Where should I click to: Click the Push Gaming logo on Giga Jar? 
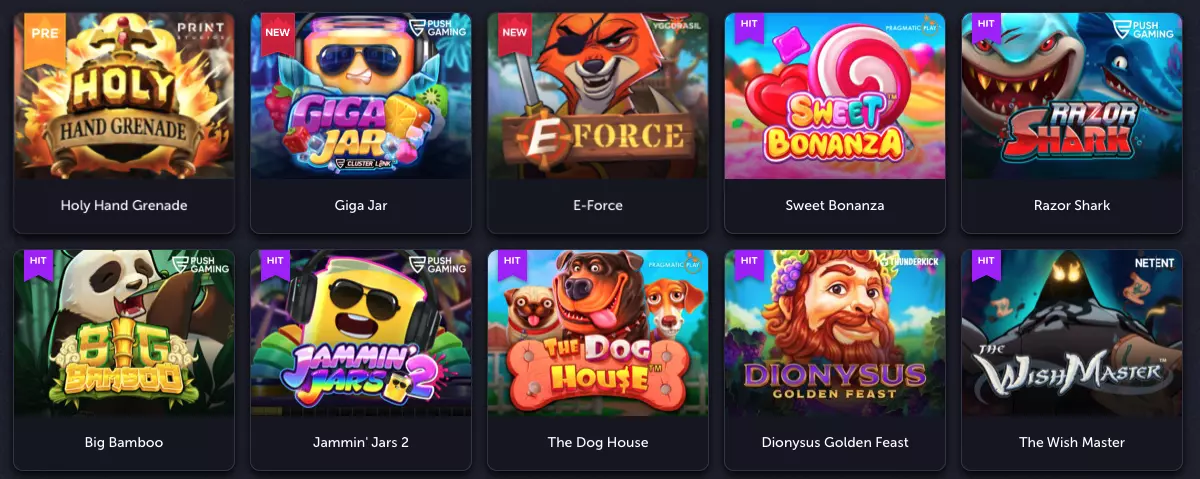[x=438, y=27]
